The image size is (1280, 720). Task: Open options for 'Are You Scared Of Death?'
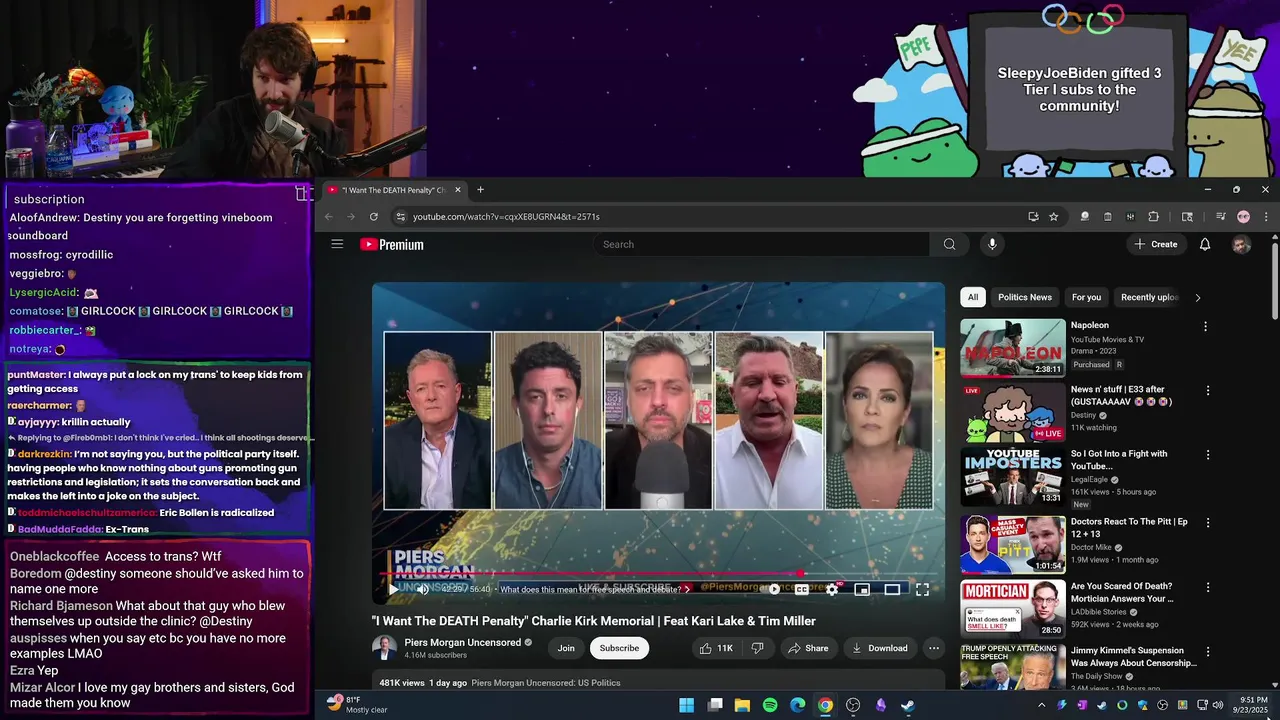(1208, 588)
